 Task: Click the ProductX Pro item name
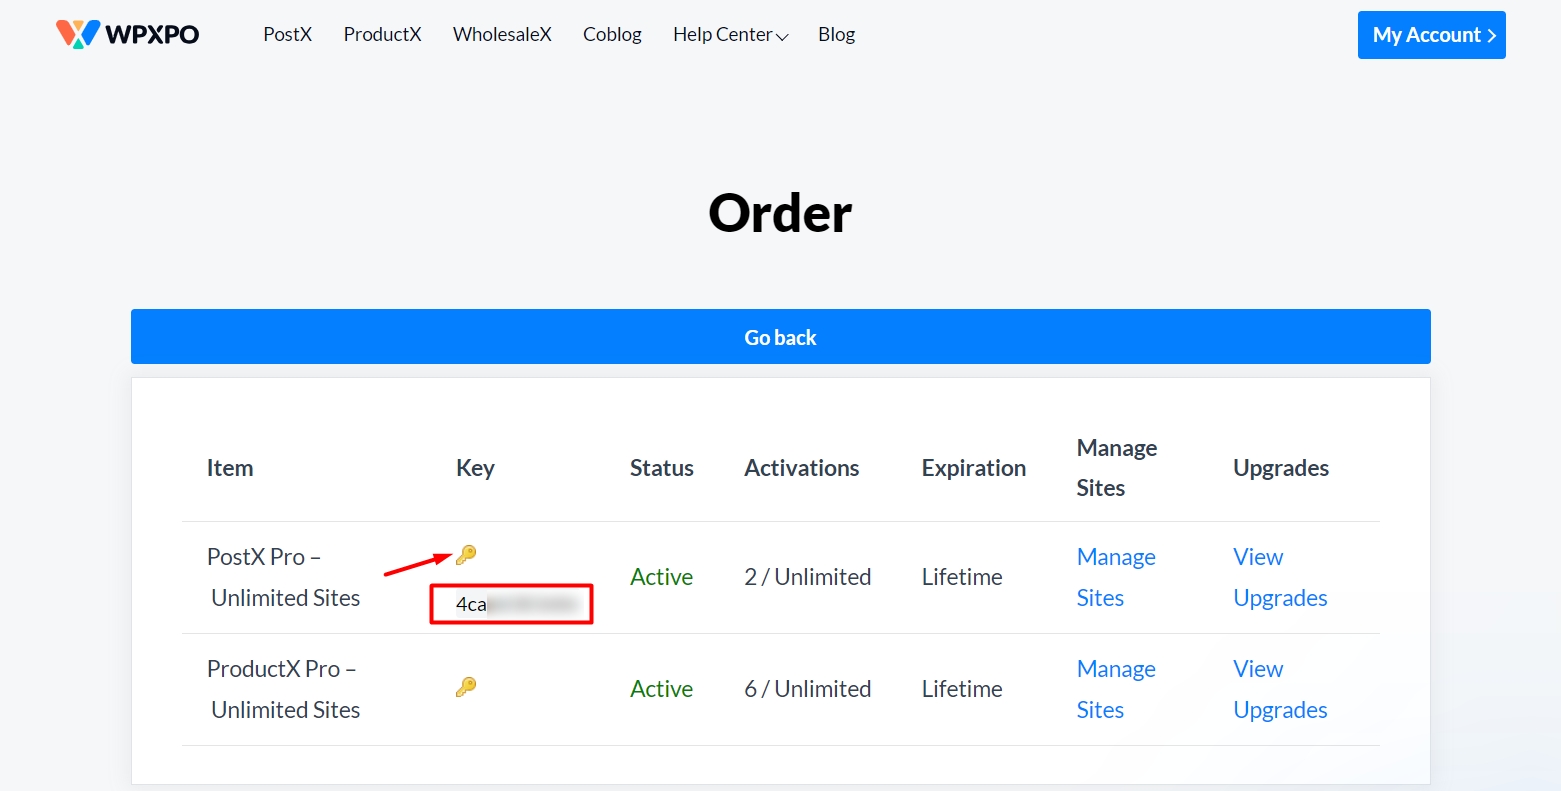(283, 689)
